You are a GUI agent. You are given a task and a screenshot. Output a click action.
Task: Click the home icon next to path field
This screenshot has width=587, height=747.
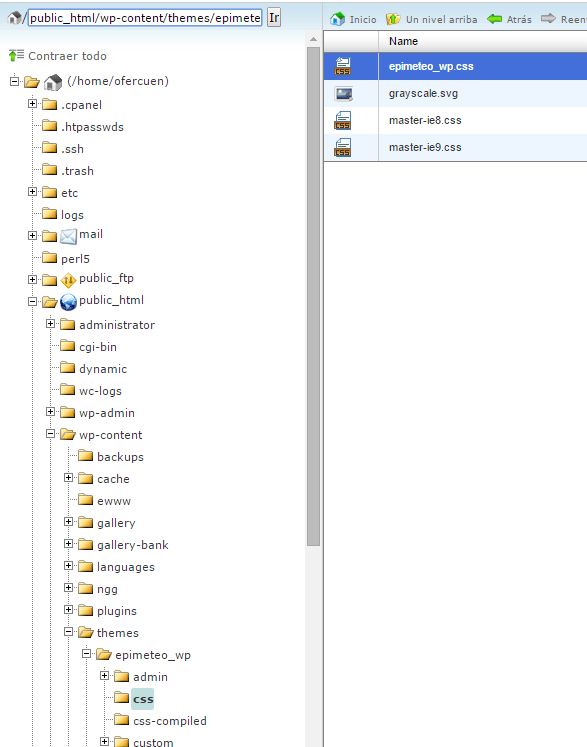[14, 18]
